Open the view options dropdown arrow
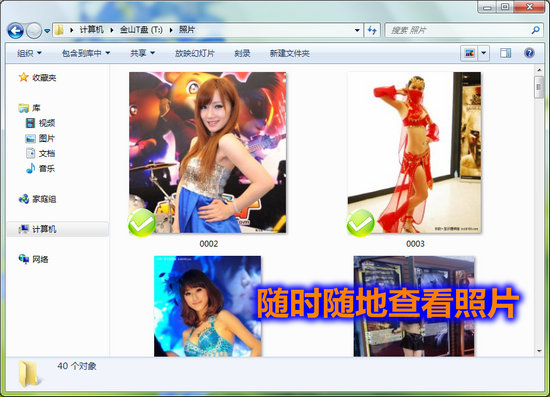550x397 pixels. tap(484, 53)
